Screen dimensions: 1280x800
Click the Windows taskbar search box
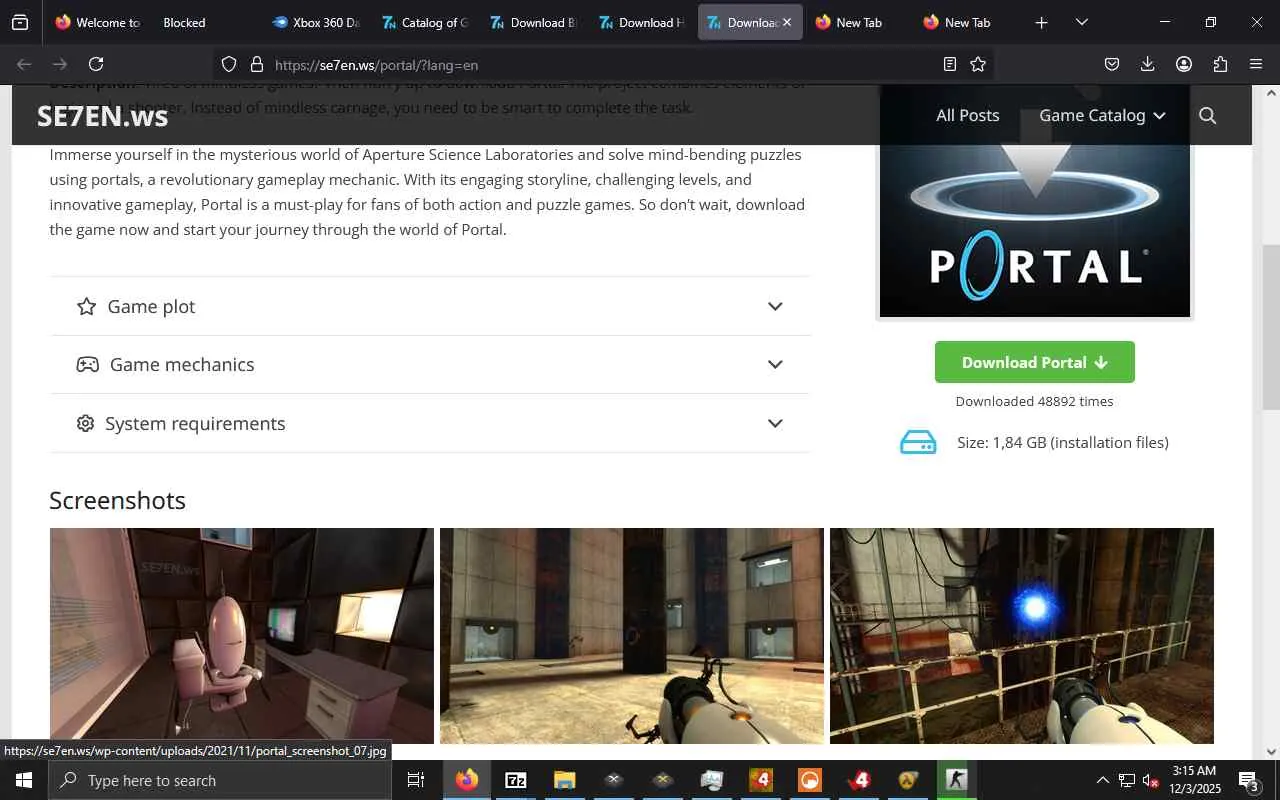point(220,780)
